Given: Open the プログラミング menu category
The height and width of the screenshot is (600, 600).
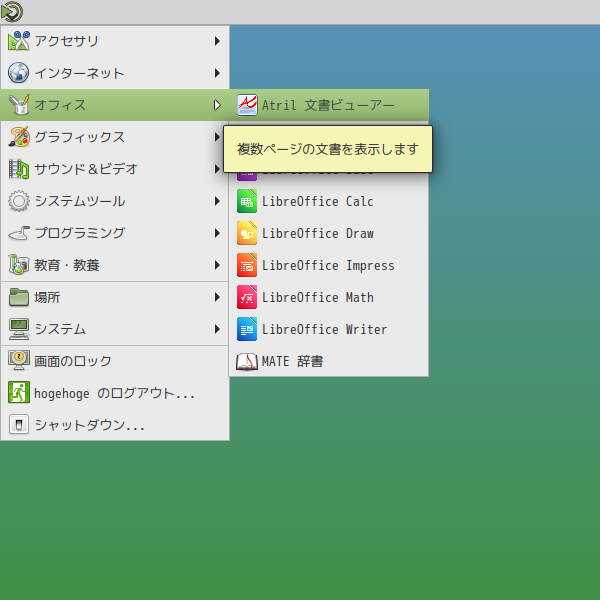Looking at the screenshot, I should pos(115,233).
